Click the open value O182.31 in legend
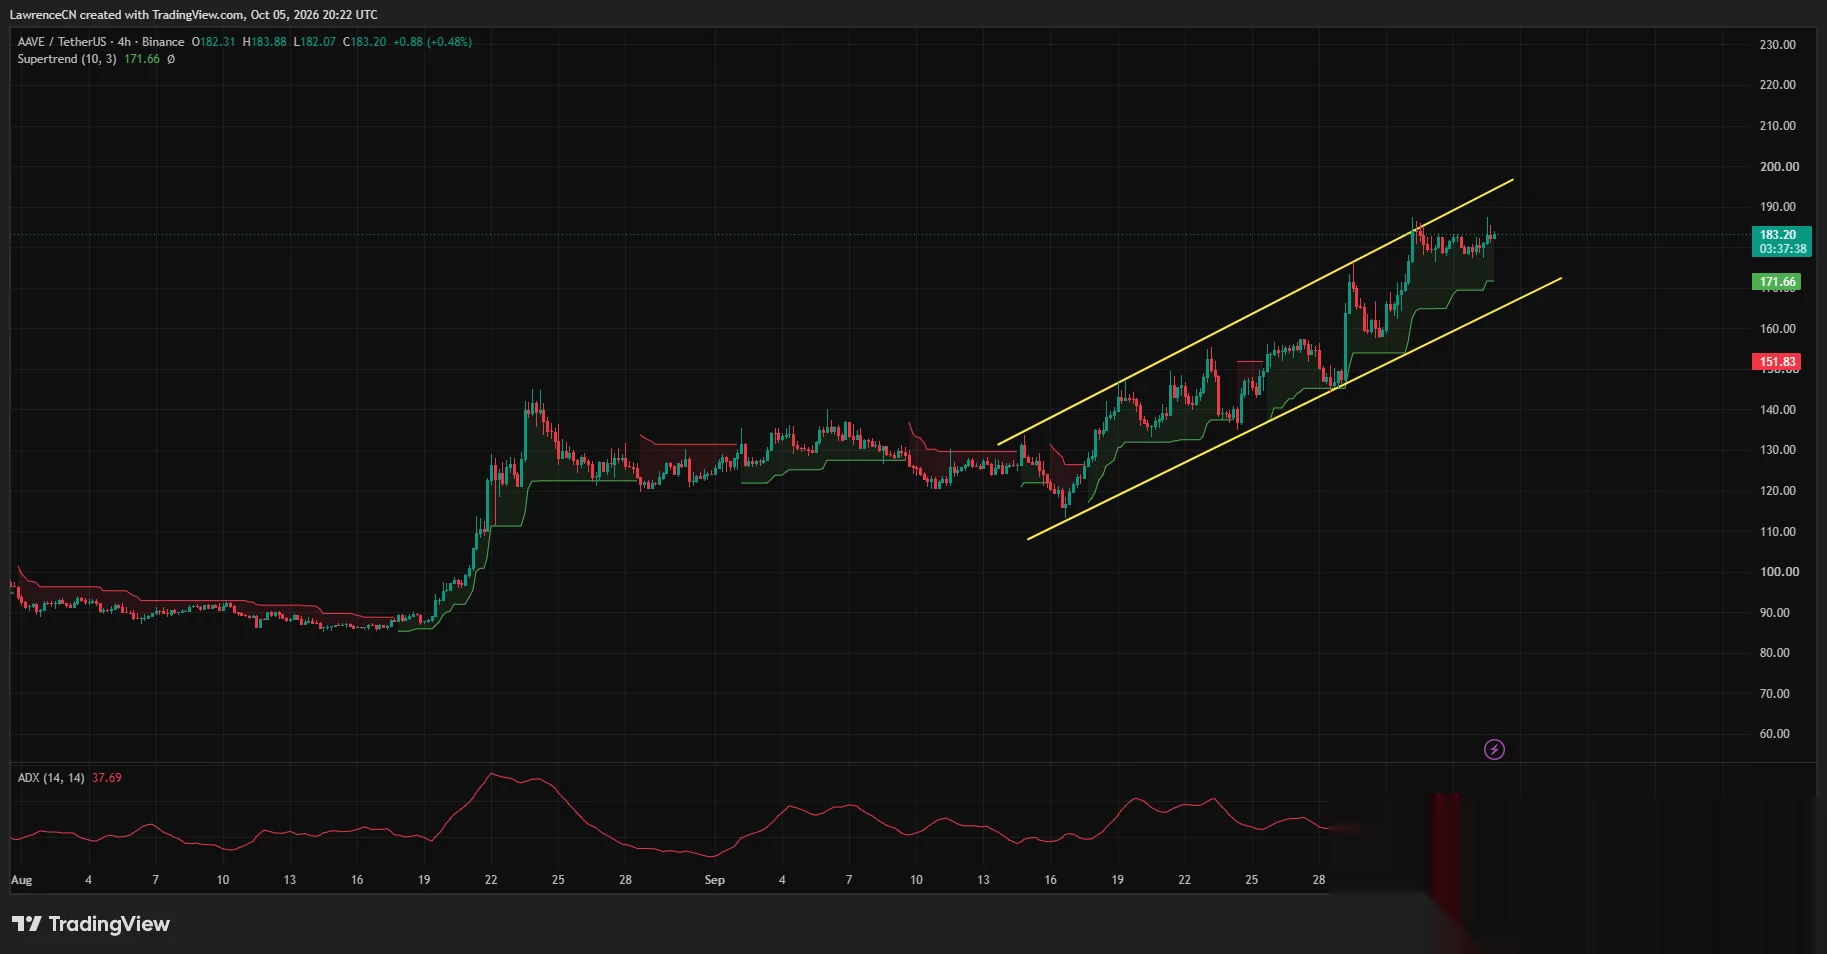The image size is (1827, 954). [x=214, y=42]
